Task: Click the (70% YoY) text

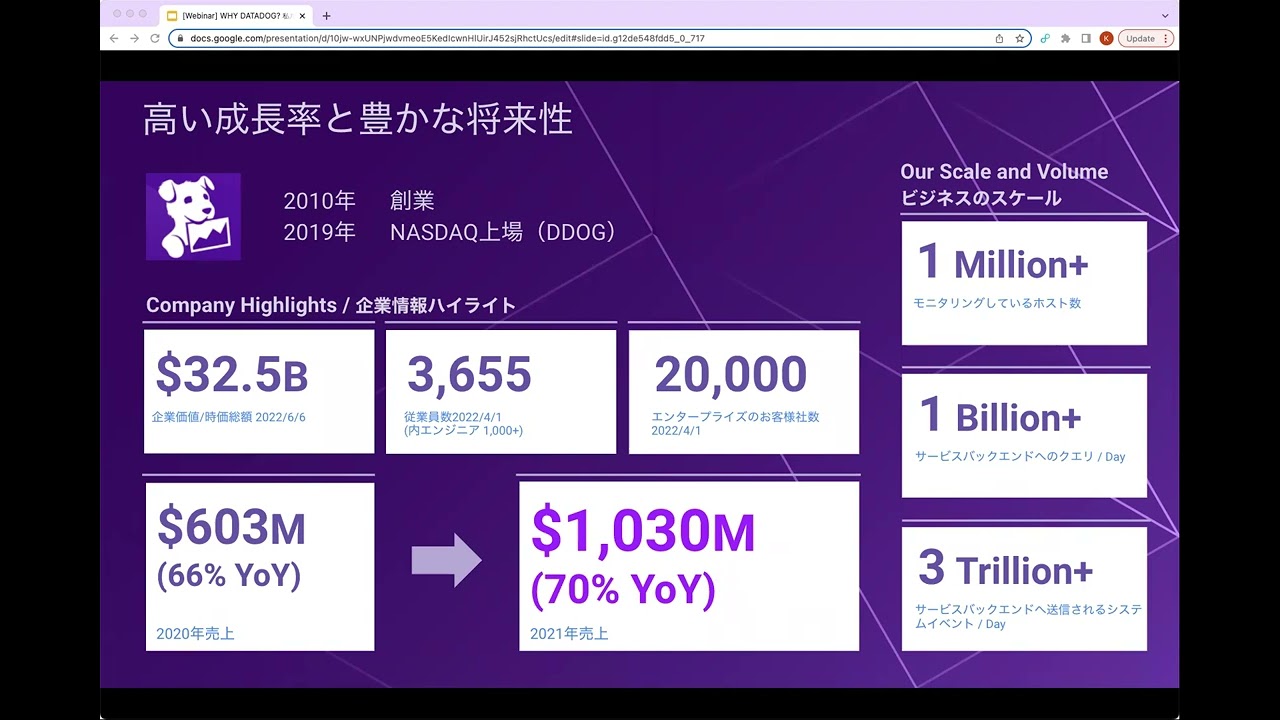Action: (623, 589)
